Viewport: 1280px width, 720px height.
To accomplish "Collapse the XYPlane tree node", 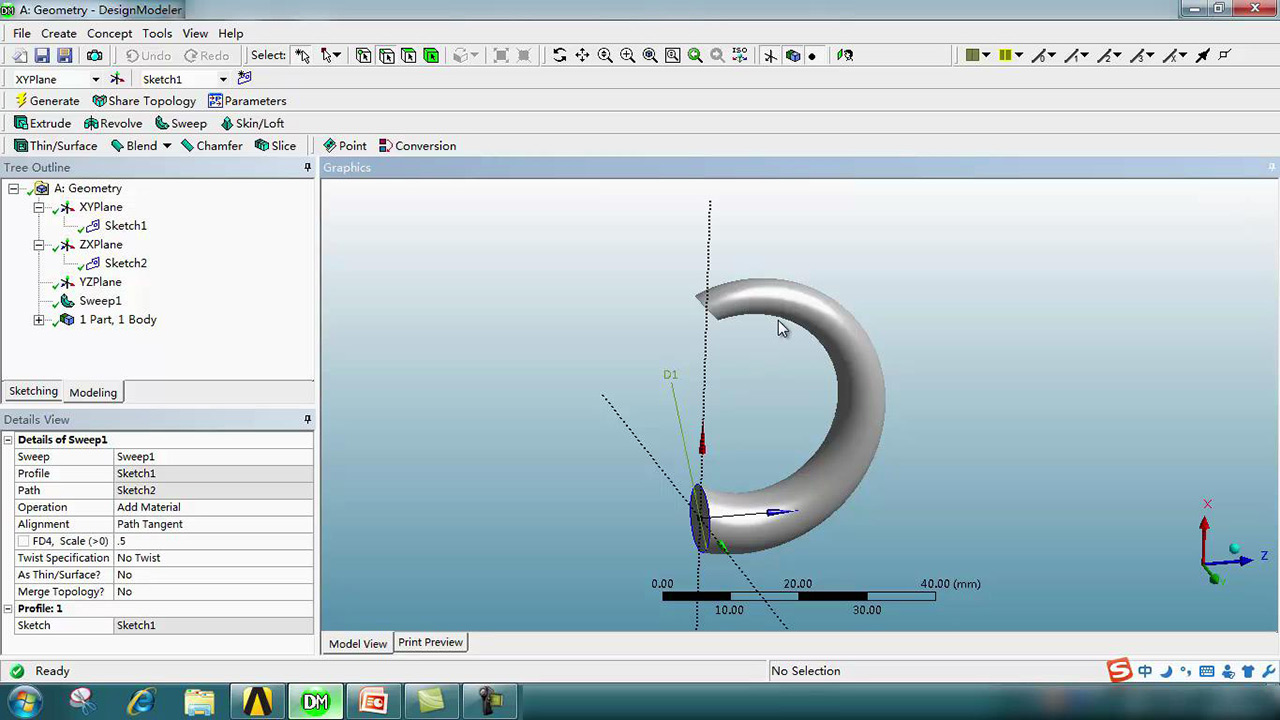I will coord(39,208).
